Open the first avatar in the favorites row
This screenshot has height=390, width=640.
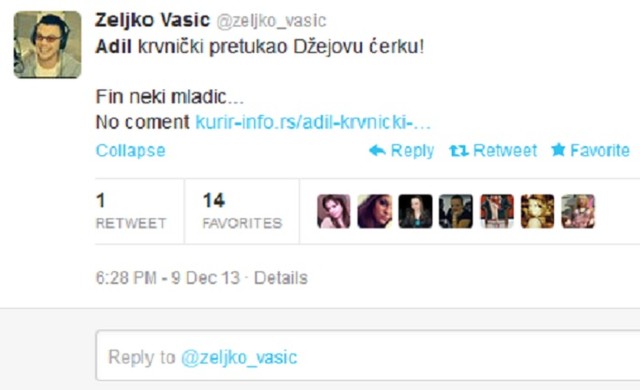[x=334, y=211]
